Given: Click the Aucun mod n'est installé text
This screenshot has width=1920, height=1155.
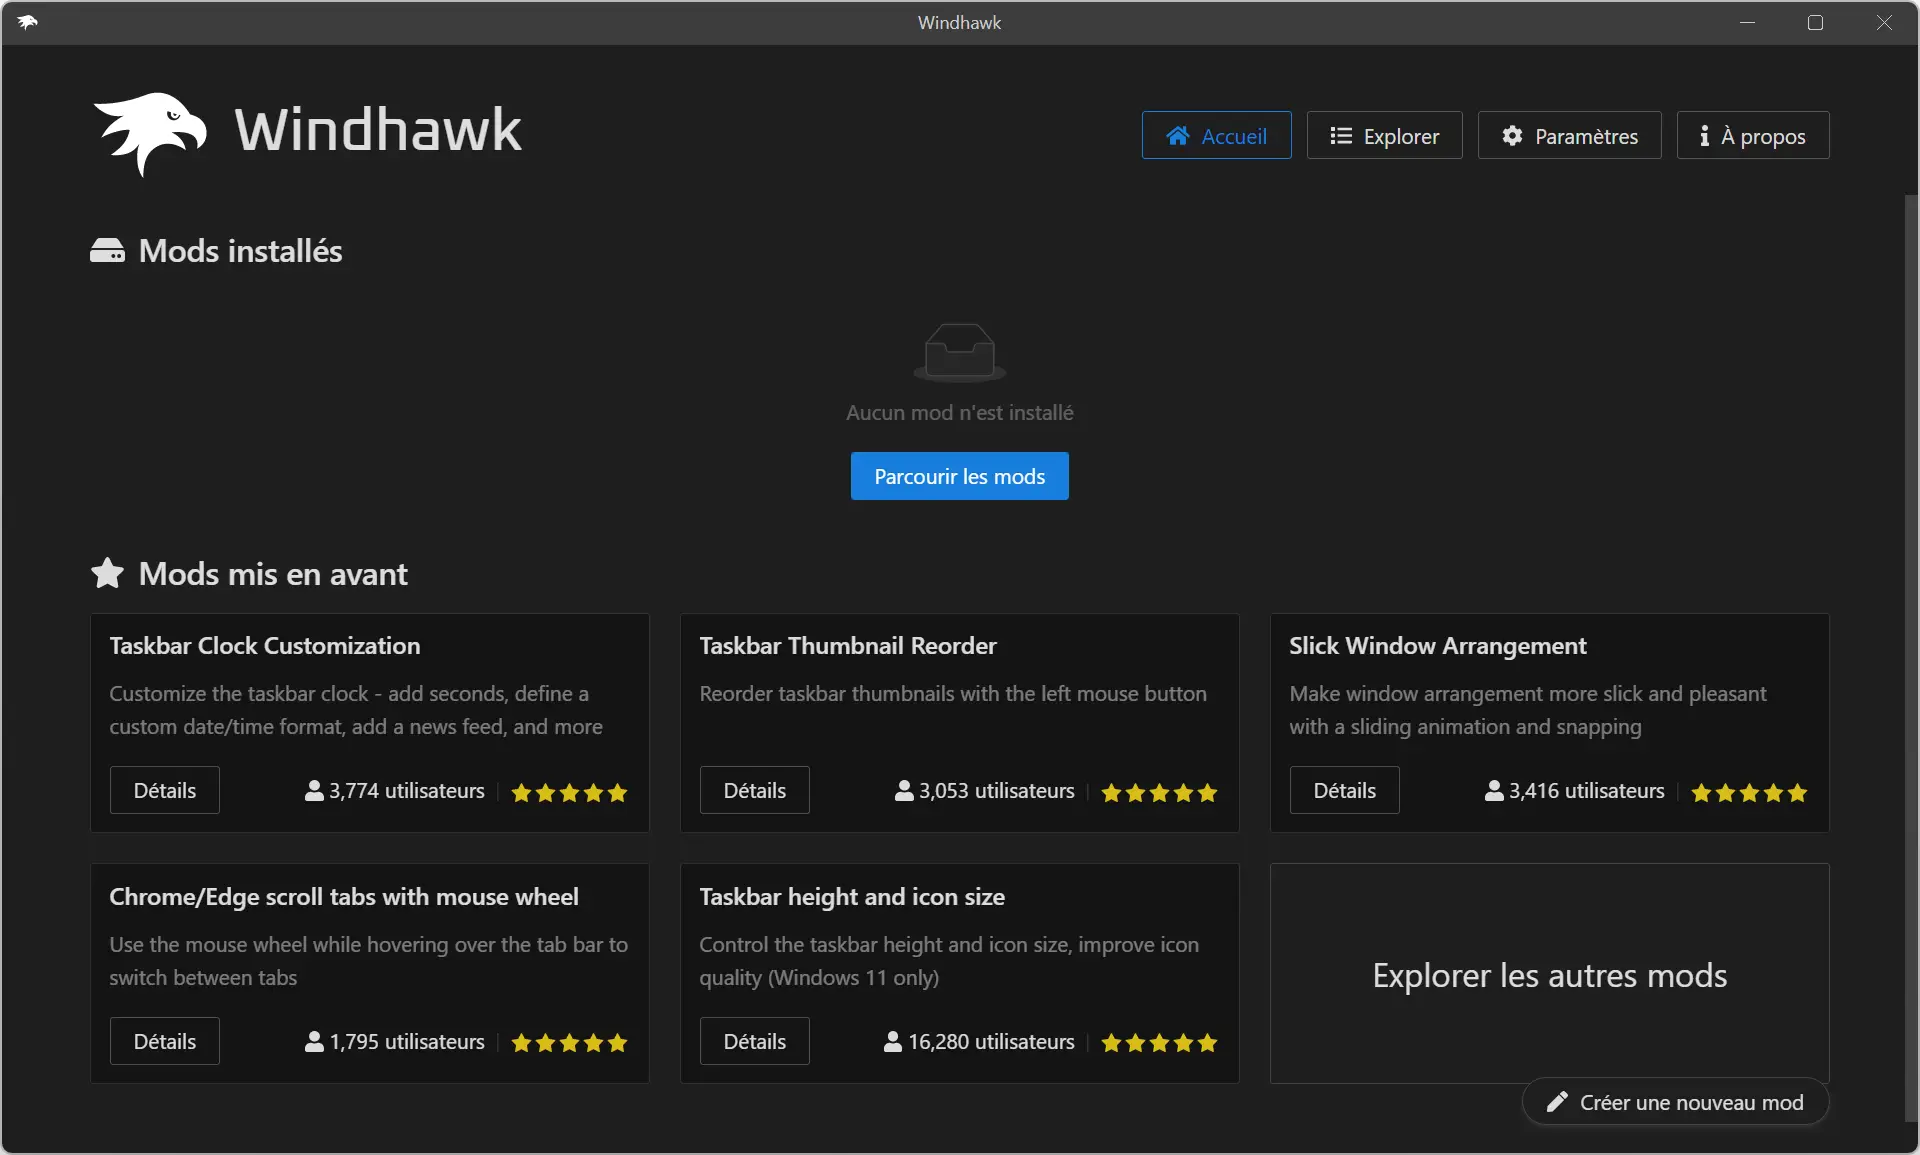Looking at the screenshot, I should [959, 412].
